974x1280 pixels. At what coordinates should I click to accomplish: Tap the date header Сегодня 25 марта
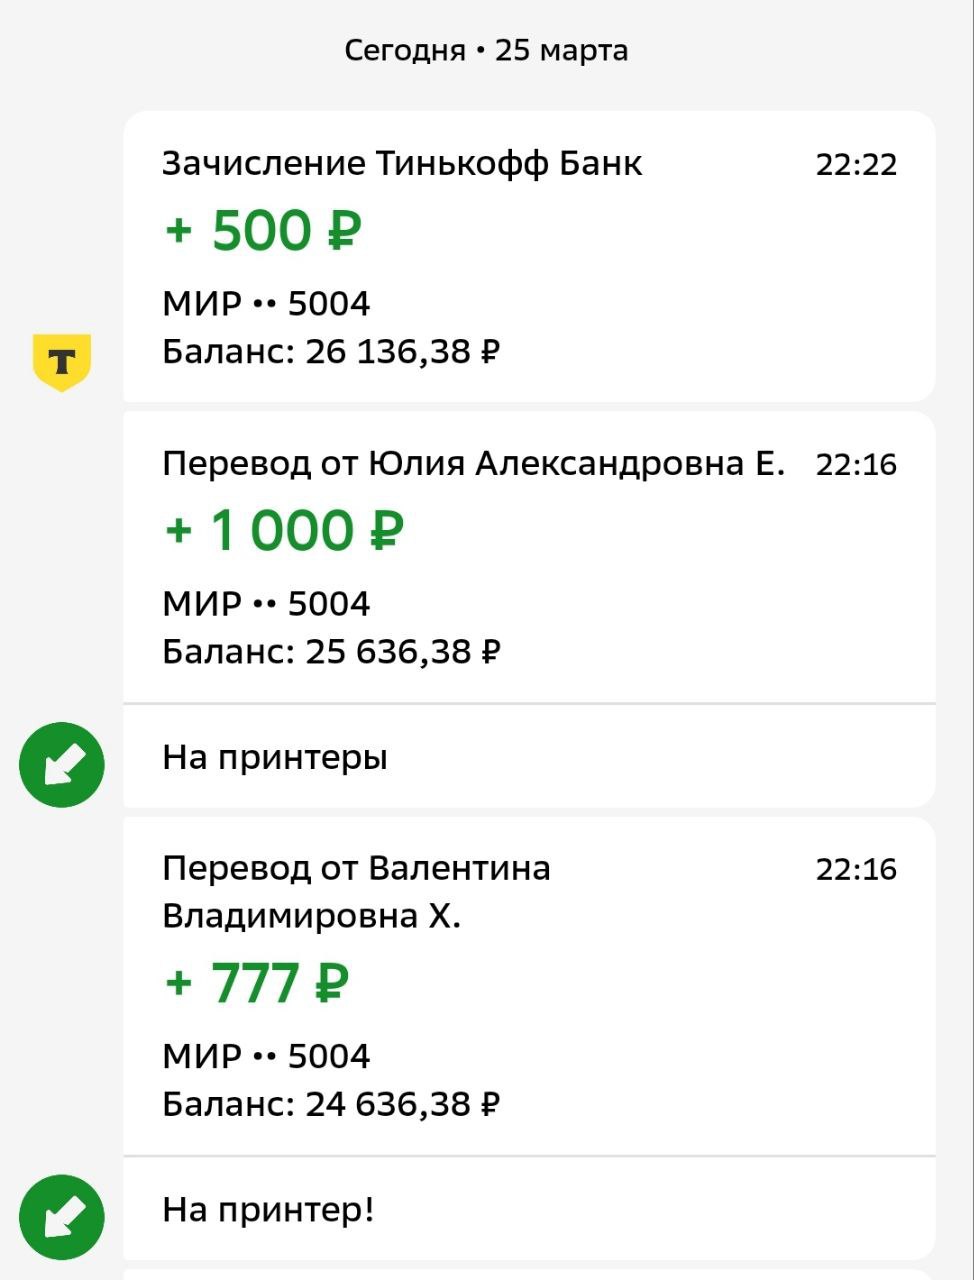[486, 50]
